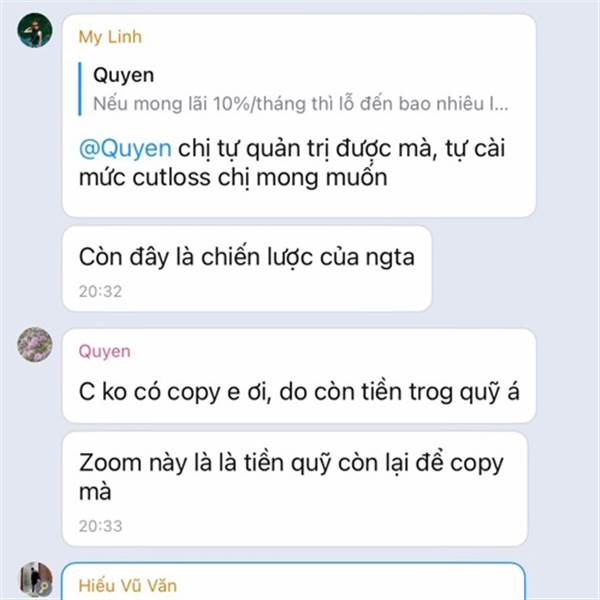The image size is (600, 600).
Task: Select message "Còn đây là chiến lược của ngta"
Action: pos(247,269)
